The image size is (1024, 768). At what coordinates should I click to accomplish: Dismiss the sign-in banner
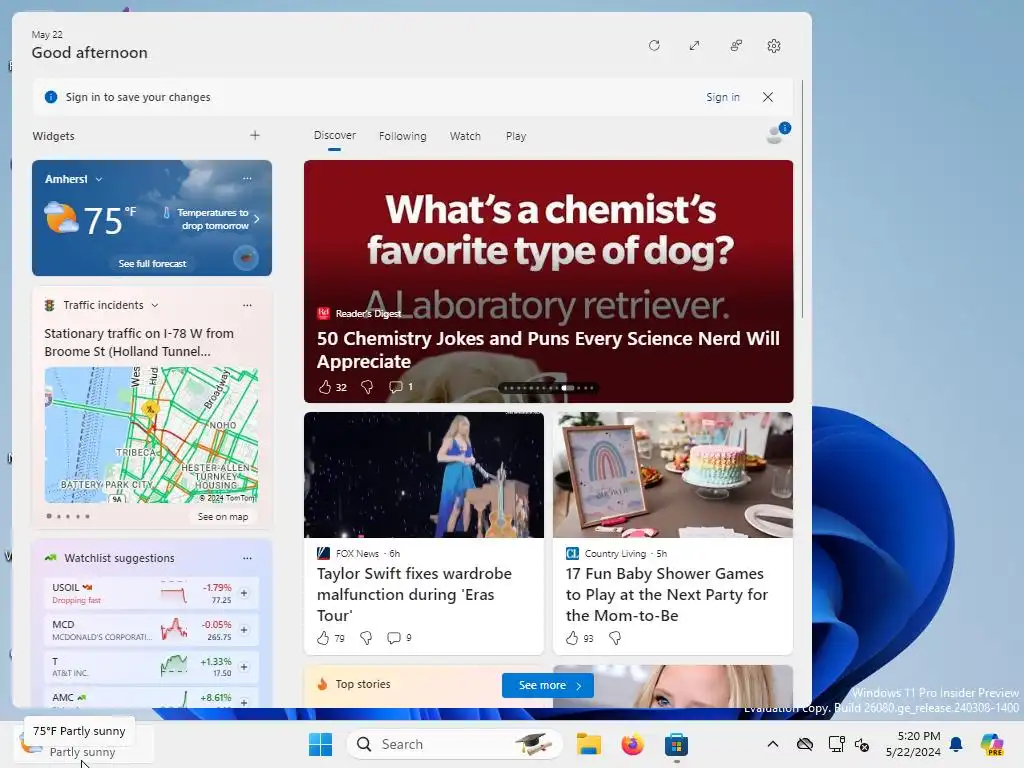tap(768, 97)
